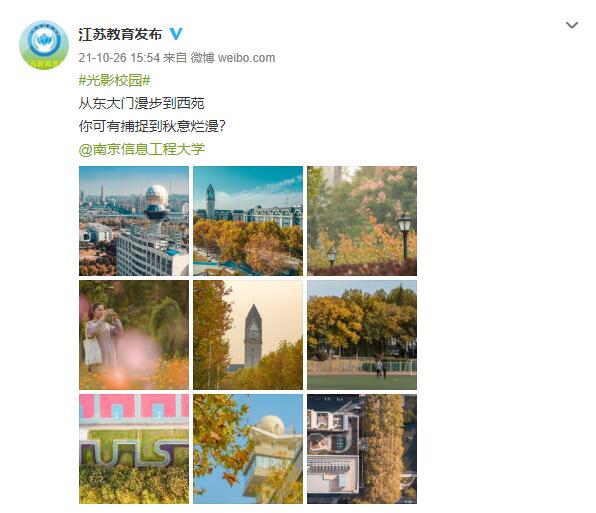Click the post timestamp 21-10-26 15:54
The width and height of the screenshot is (596, 513).
pyautogui.click(x=119, y=58)
